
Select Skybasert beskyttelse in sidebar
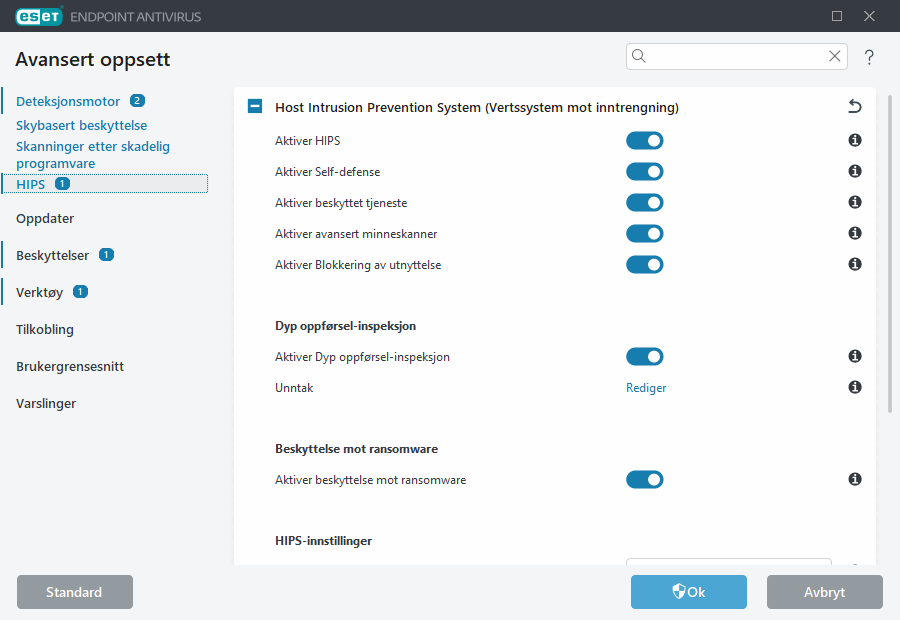tap(82, 125)
